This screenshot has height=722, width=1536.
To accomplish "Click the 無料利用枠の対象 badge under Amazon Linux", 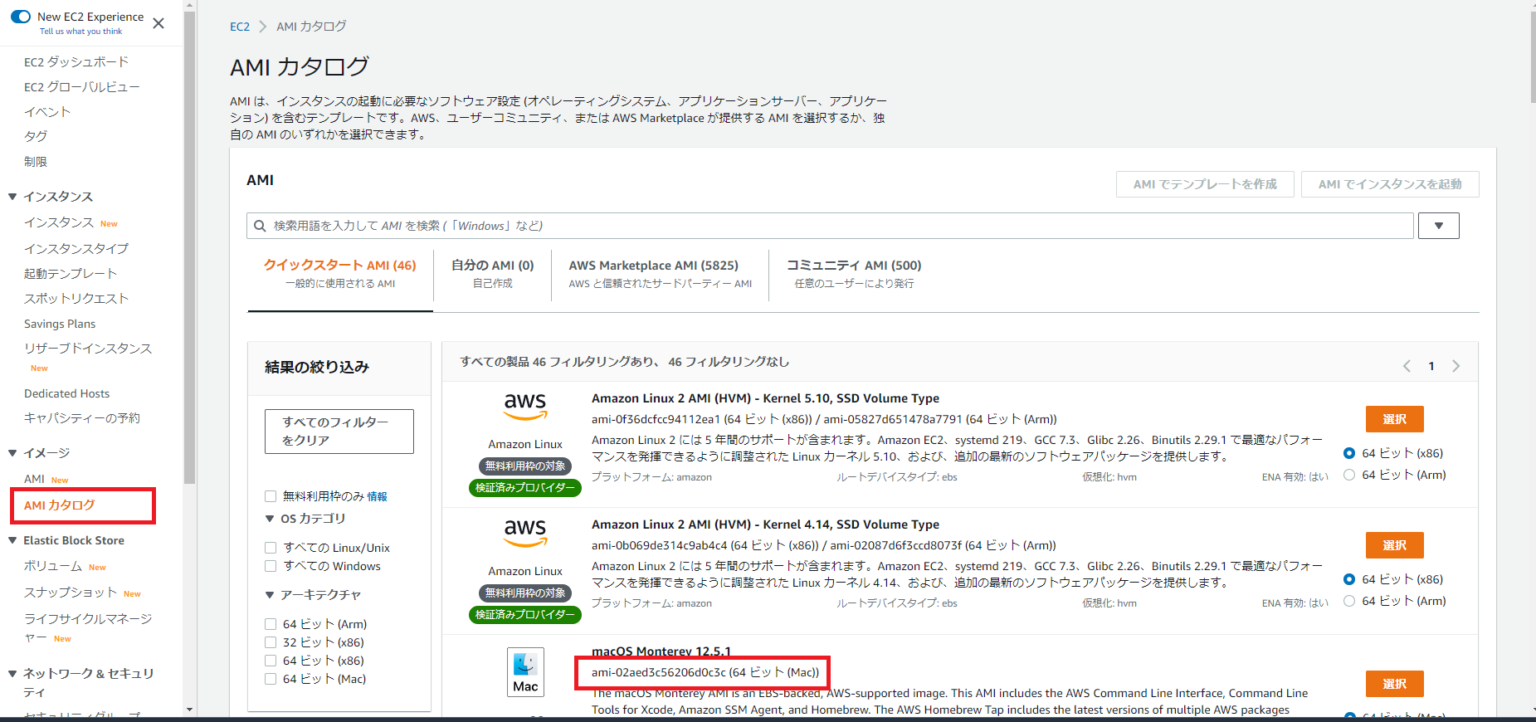I will 525,464.
